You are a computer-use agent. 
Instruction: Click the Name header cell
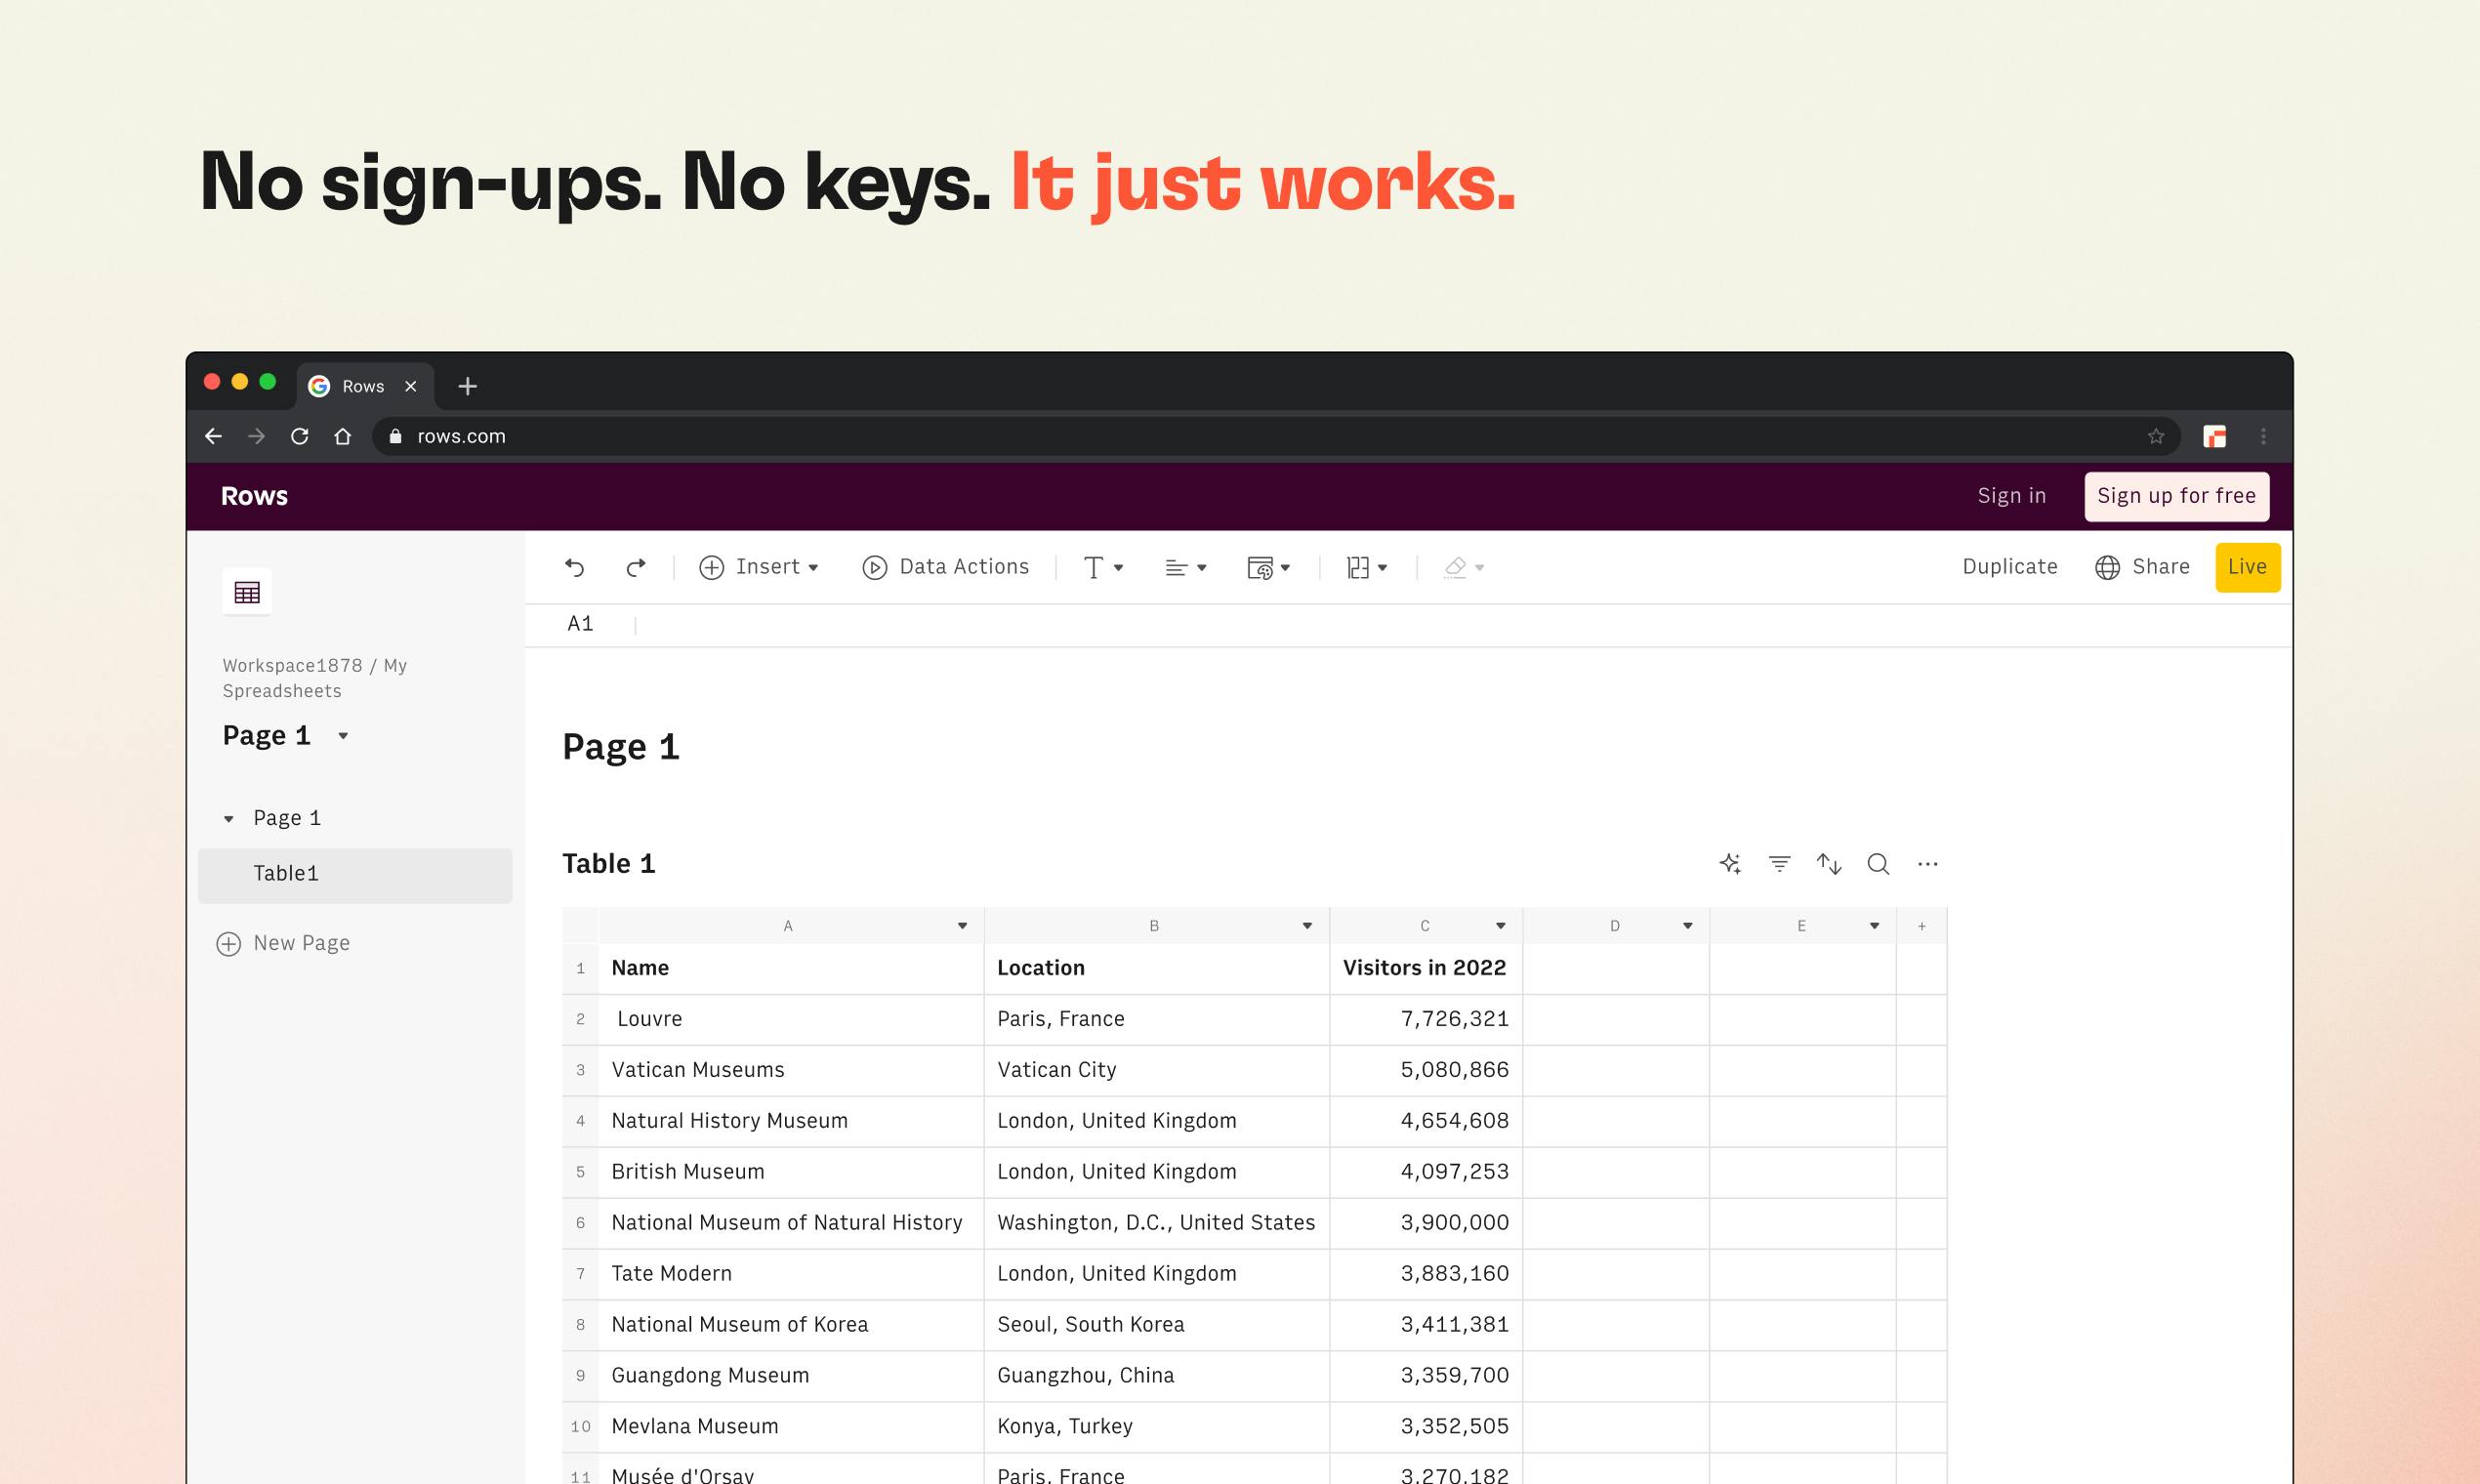tap(791, 968)
